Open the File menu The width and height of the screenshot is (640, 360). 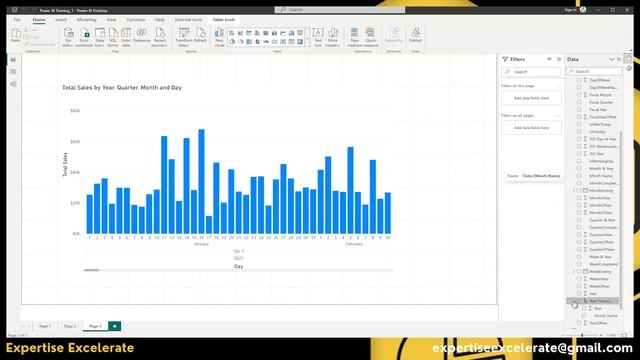pos(17,20)
